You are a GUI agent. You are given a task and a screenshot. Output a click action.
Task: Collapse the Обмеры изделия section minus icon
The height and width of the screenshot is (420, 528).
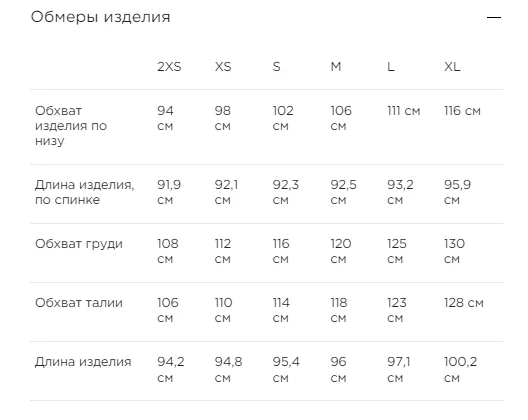click(494, 17)
